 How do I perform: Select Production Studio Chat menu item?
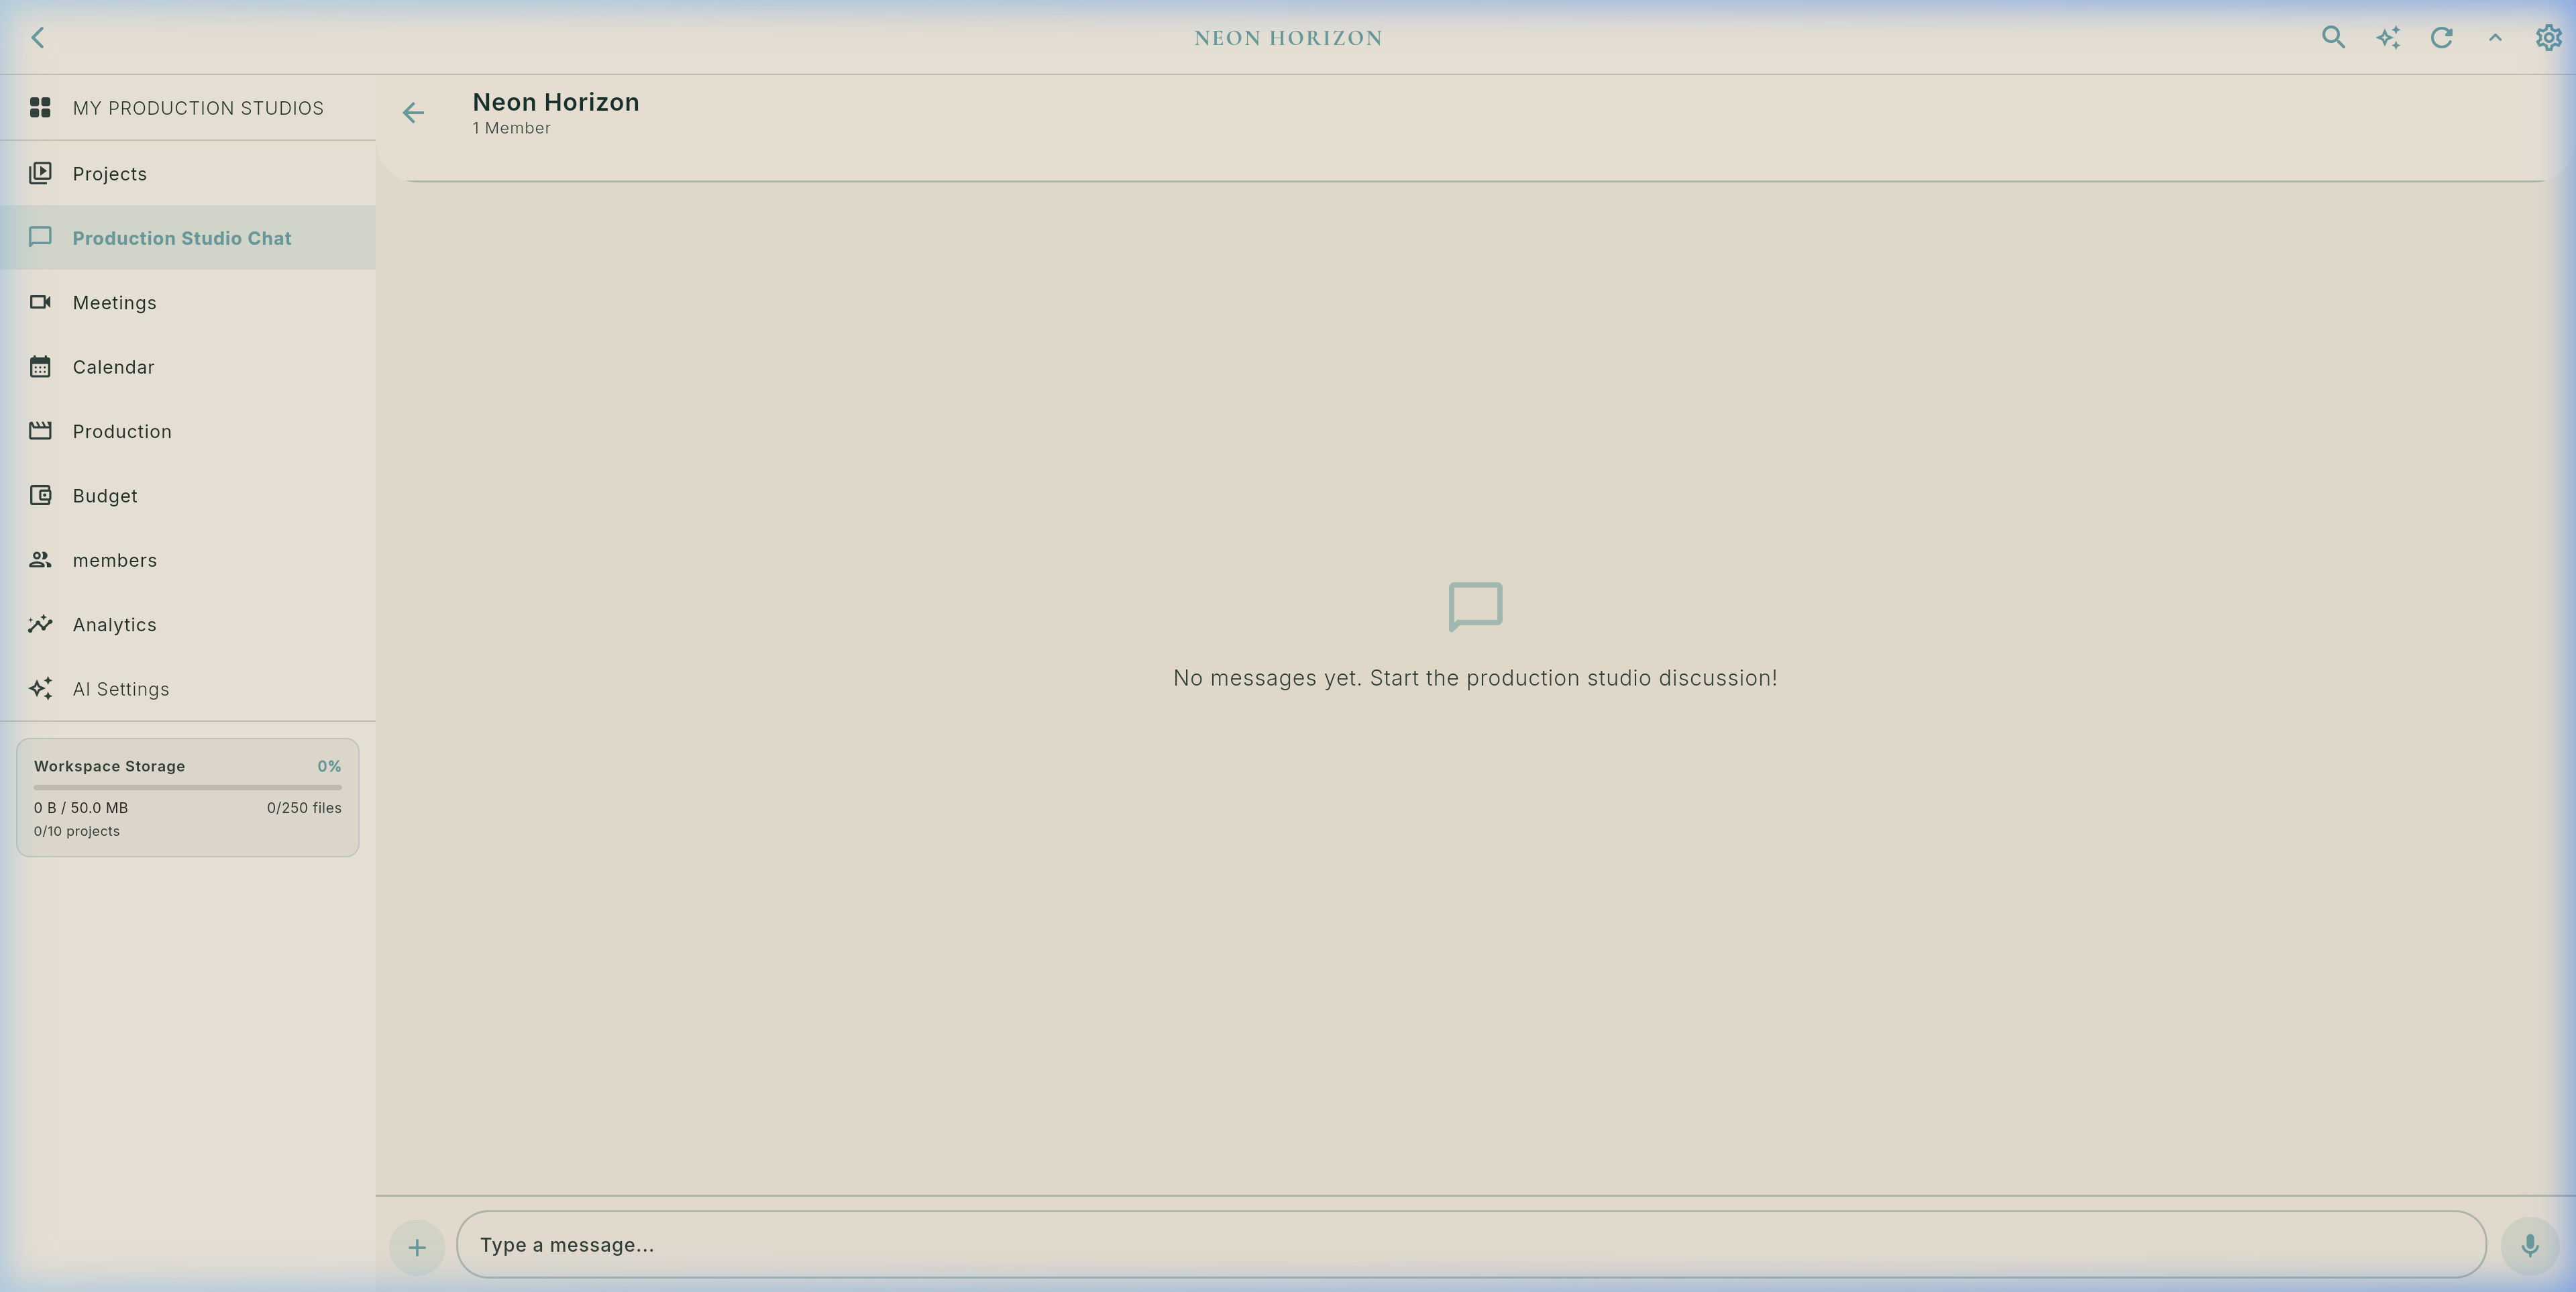coord(188,238)
